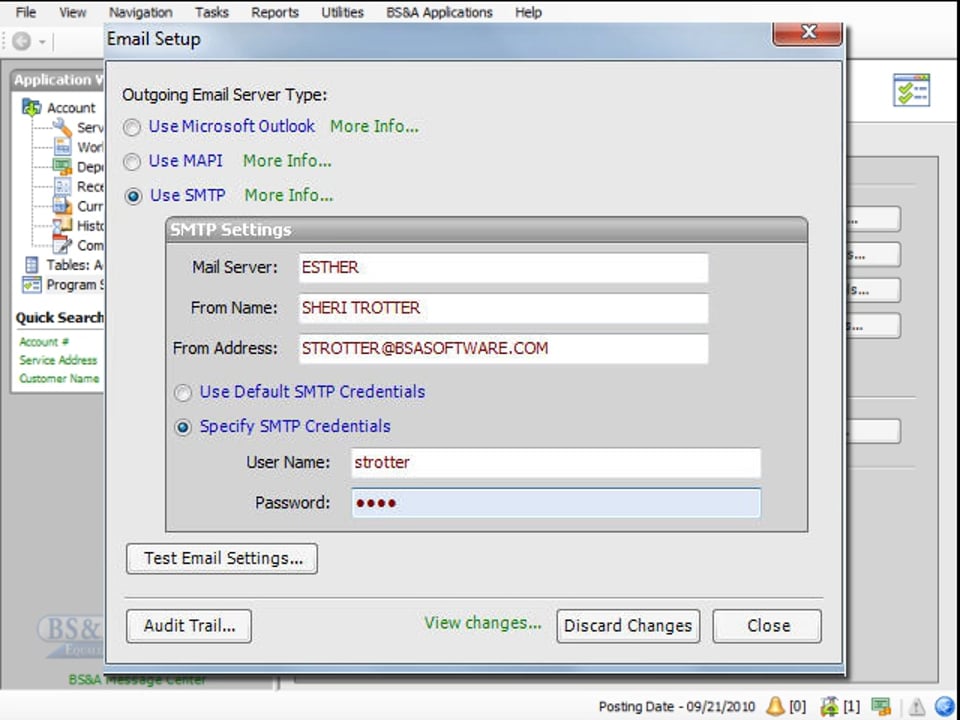Open More Info link for Microsoft Outlook

point(374,126)
